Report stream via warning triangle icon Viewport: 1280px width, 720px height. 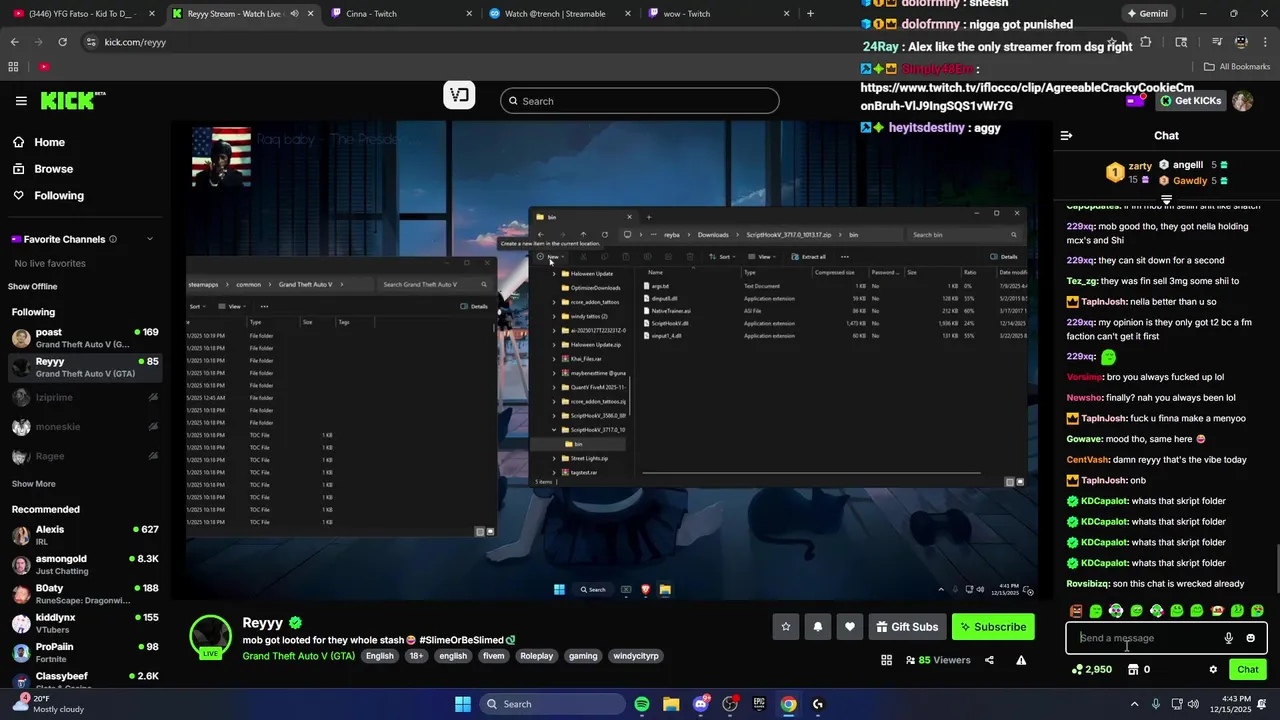tap(1021, 660)
